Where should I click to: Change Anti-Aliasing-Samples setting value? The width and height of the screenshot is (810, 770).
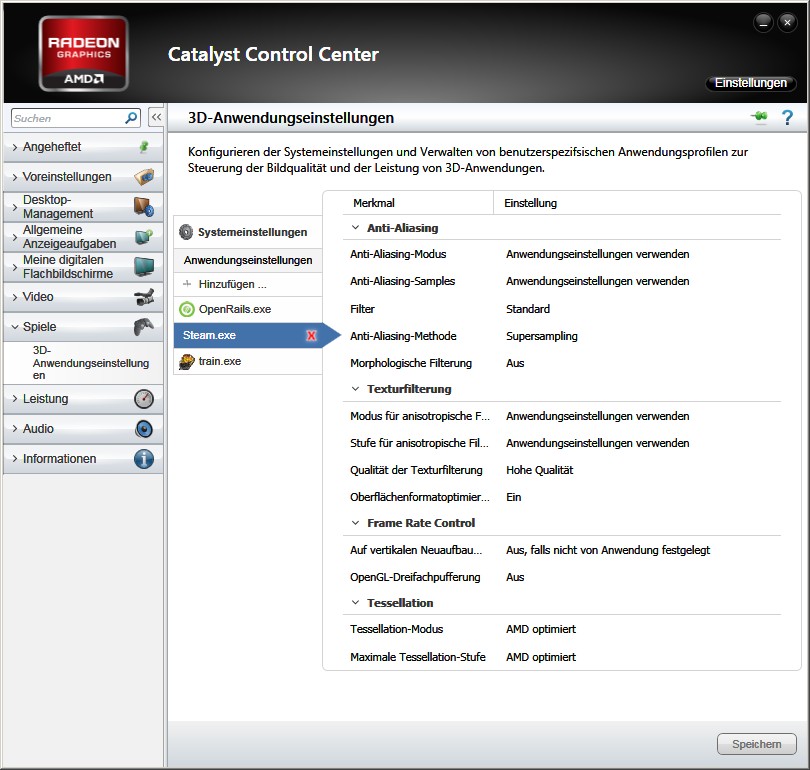pos(597,281)
